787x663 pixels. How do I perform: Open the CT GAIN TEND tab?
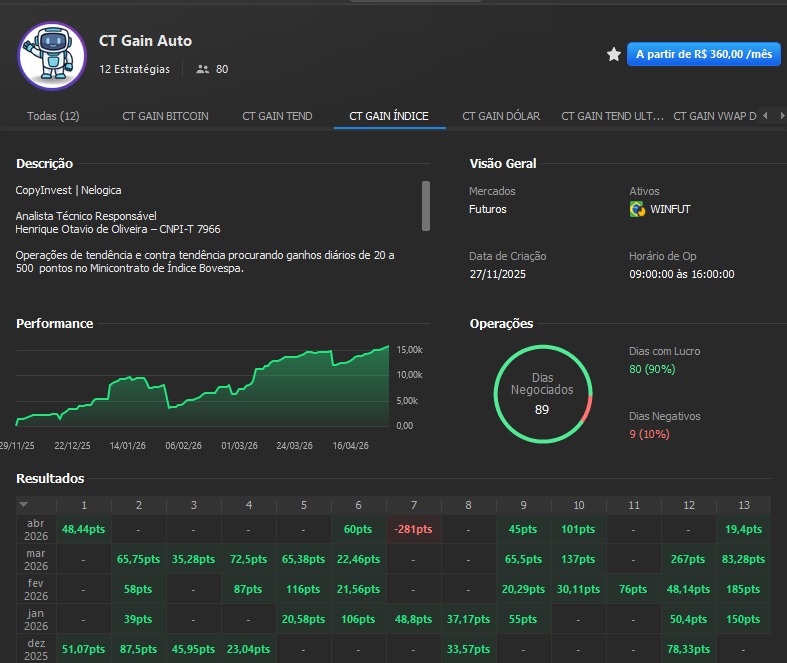click(277, 116)
